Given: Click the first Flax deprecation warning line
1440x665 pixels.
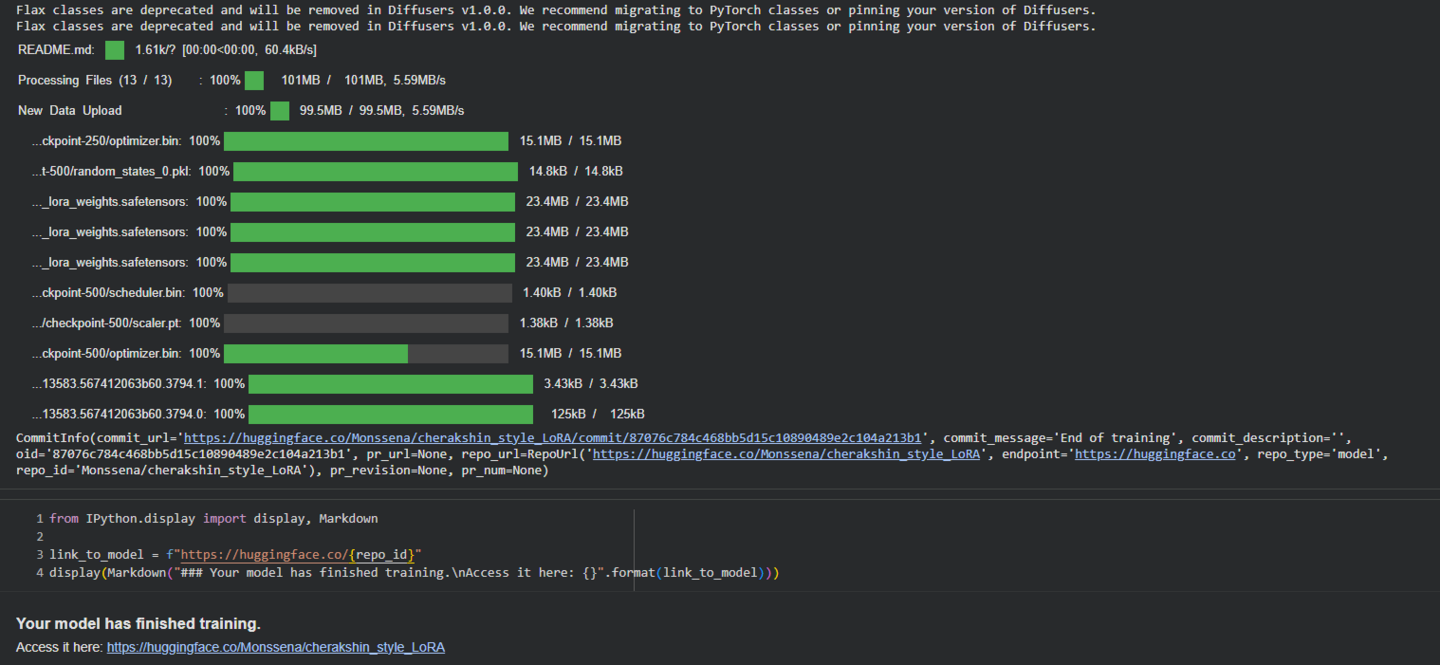Looking at the screenshot, I should pyautogui.click(x=555, y=10).
